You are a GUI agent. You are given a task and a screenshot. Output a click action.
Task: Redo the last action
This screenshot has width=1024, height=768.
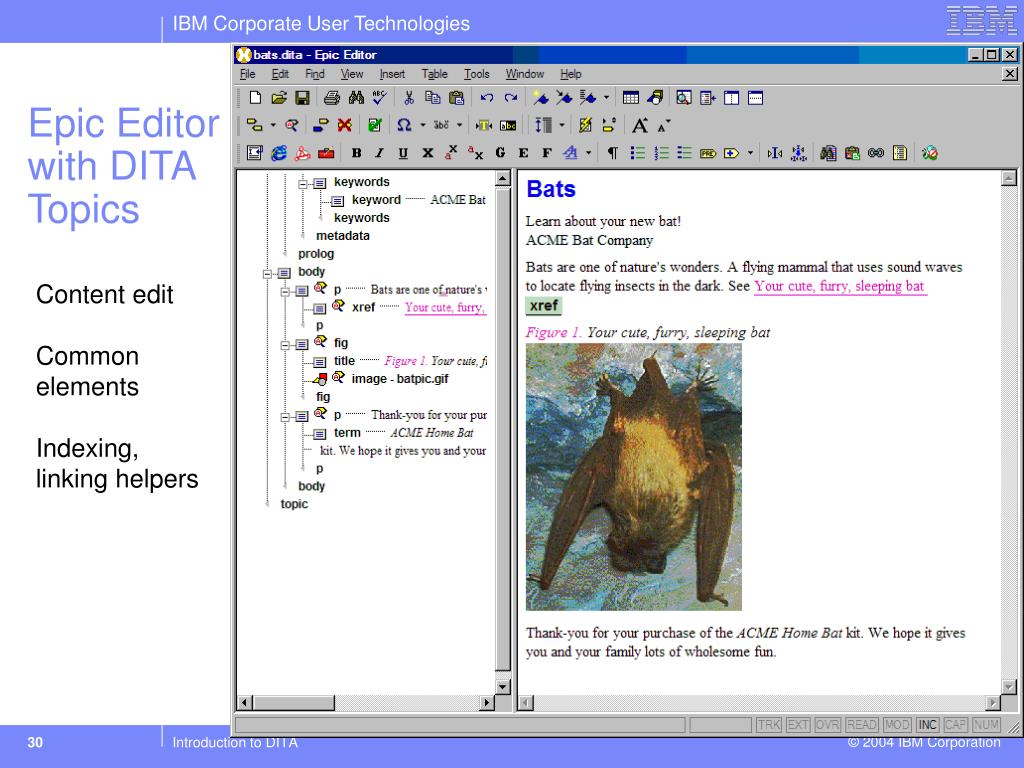point(511,98)
